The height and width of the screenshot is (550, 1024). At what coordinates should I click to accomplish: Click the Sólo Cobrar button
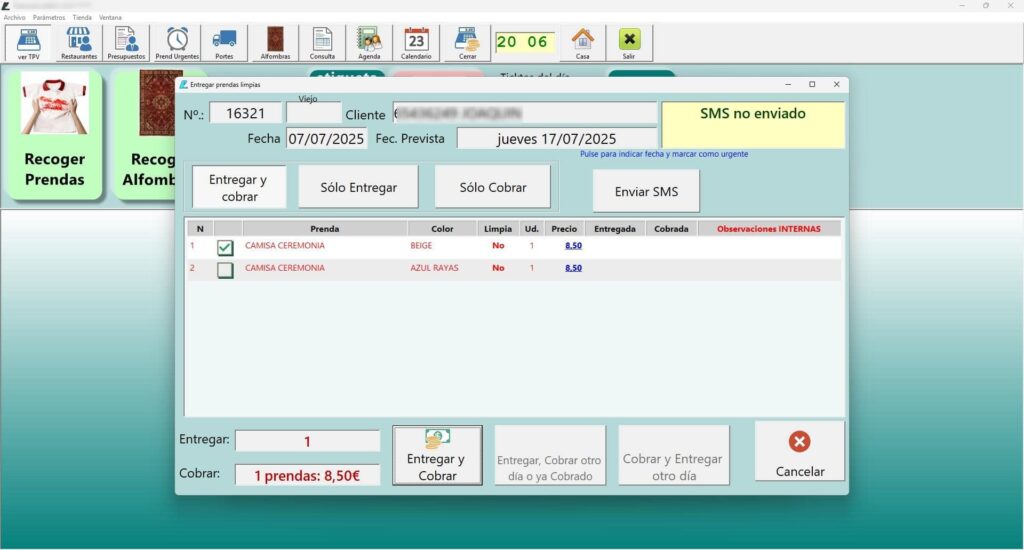(492, 187)
